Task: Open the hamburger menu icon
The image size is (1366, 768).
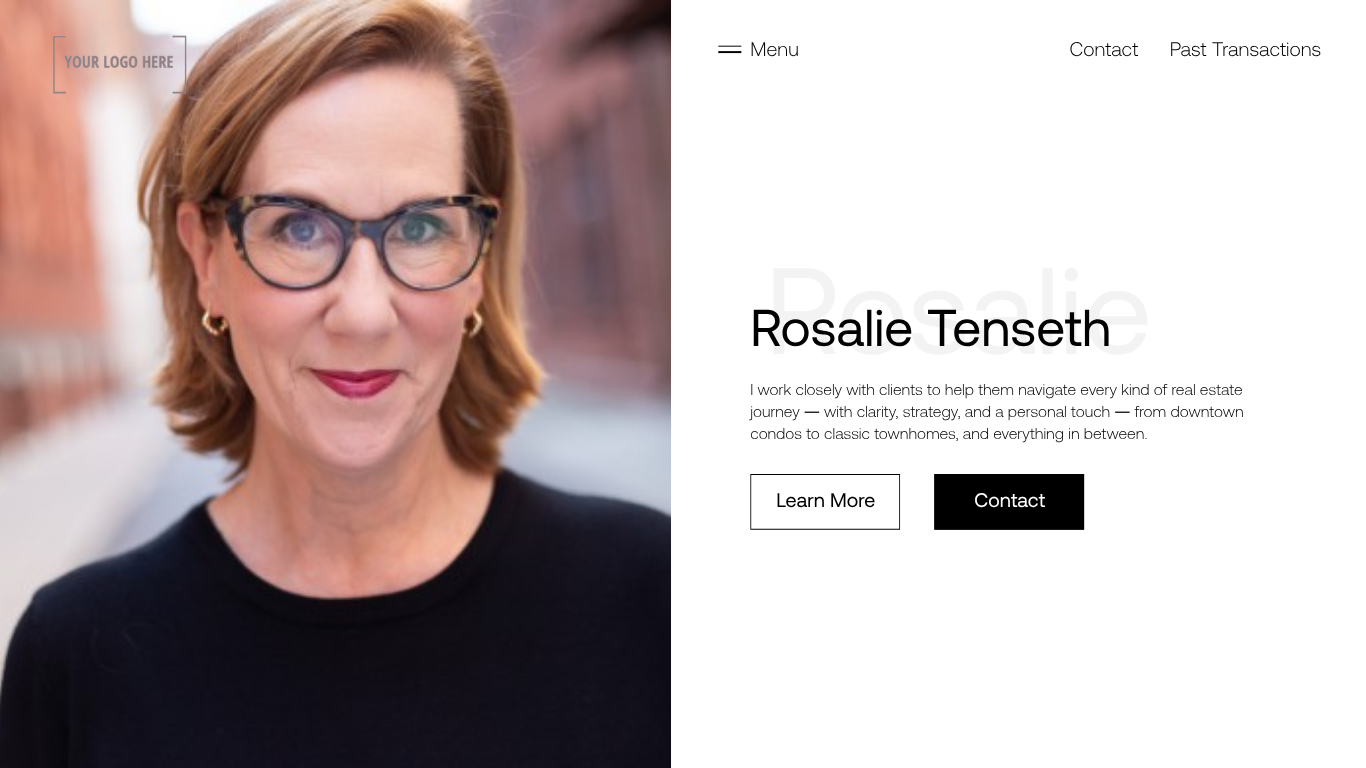Action: [729, 49]
